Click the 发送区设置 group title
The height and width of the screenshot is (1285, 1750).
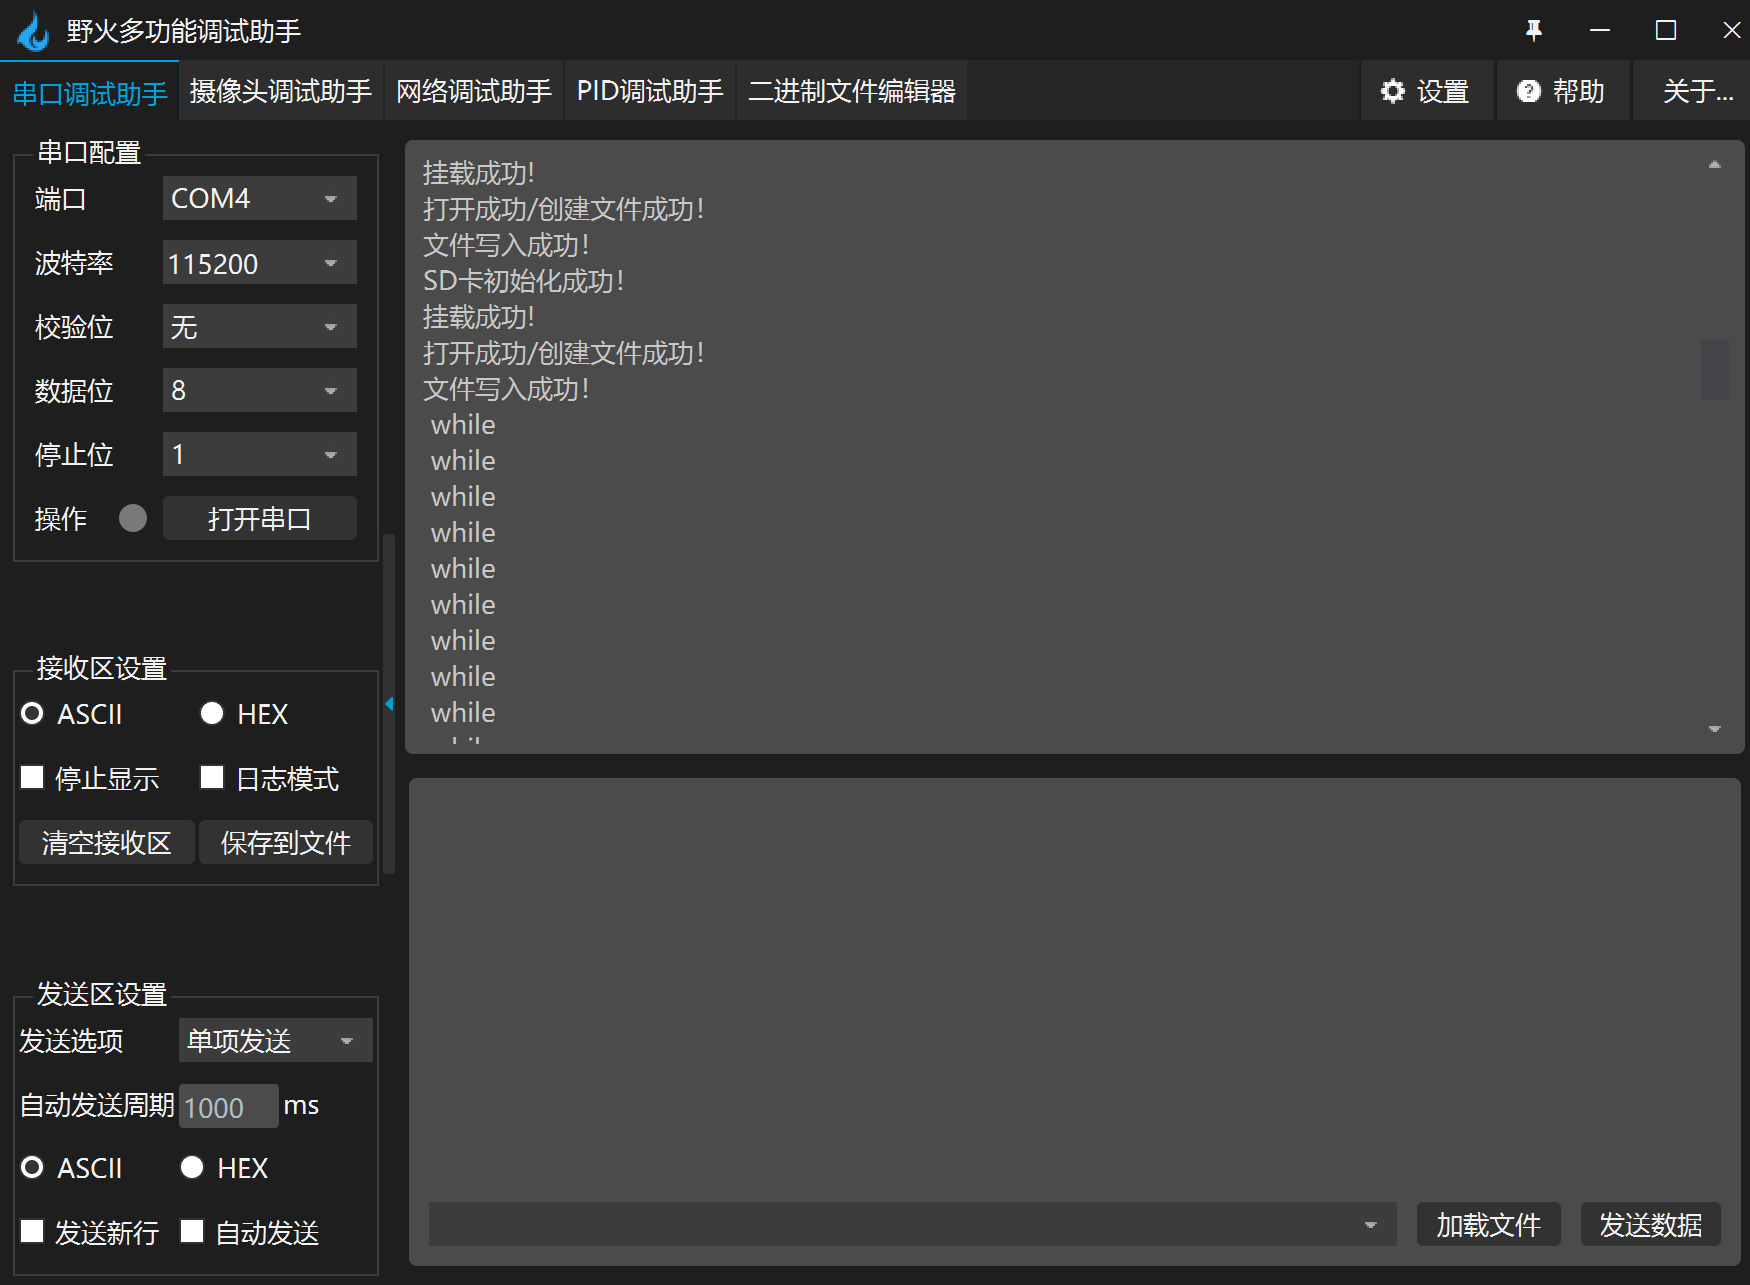[x=101, y=994]
